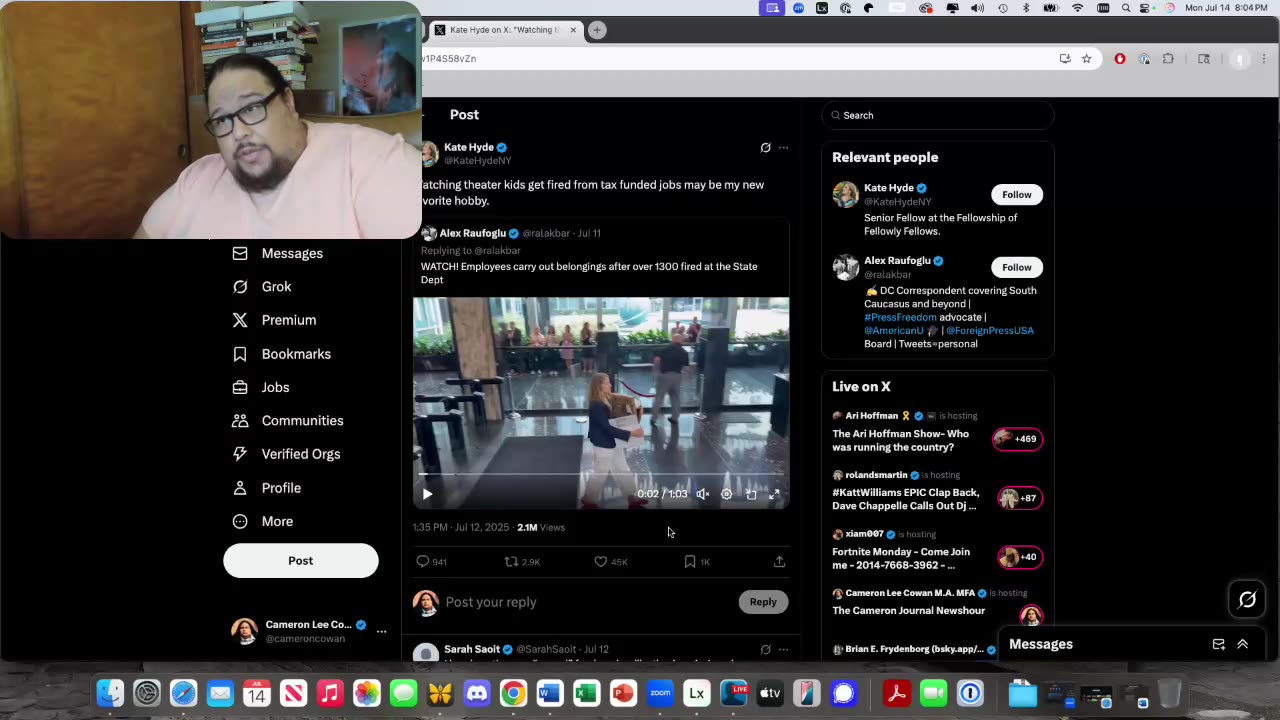
Task: Close the Kate Hyde on X tab
Action: 573,30
